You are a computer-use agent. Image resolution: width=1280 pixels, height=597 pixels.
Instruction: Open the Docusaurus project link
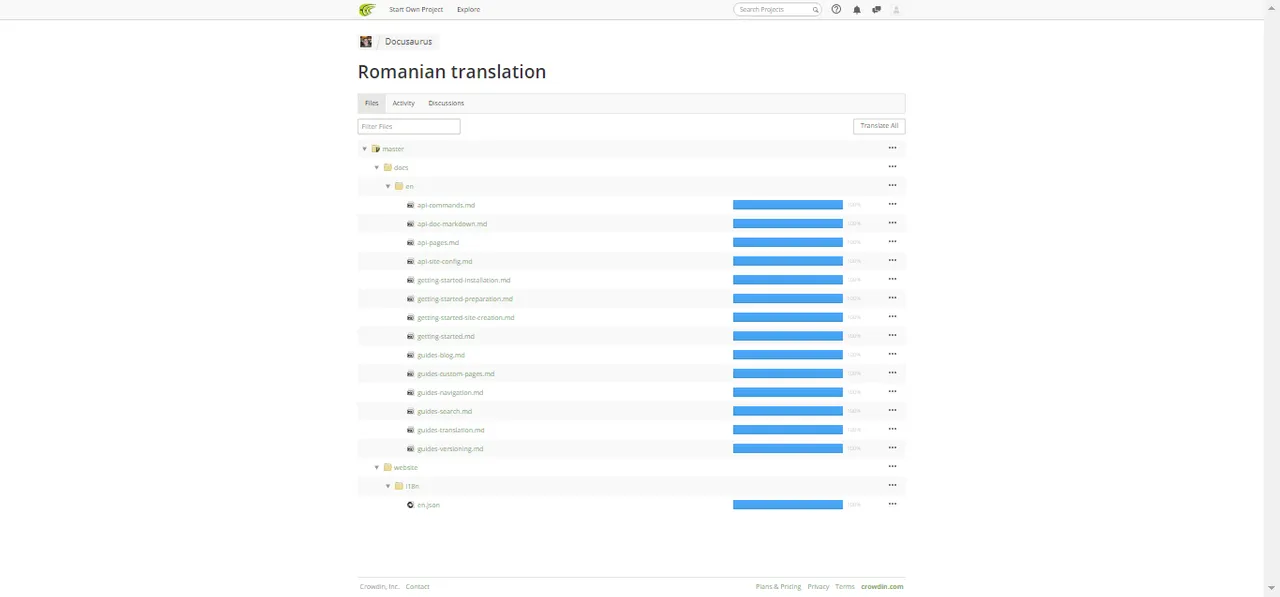pyautogui.click(x=408, y=42)
